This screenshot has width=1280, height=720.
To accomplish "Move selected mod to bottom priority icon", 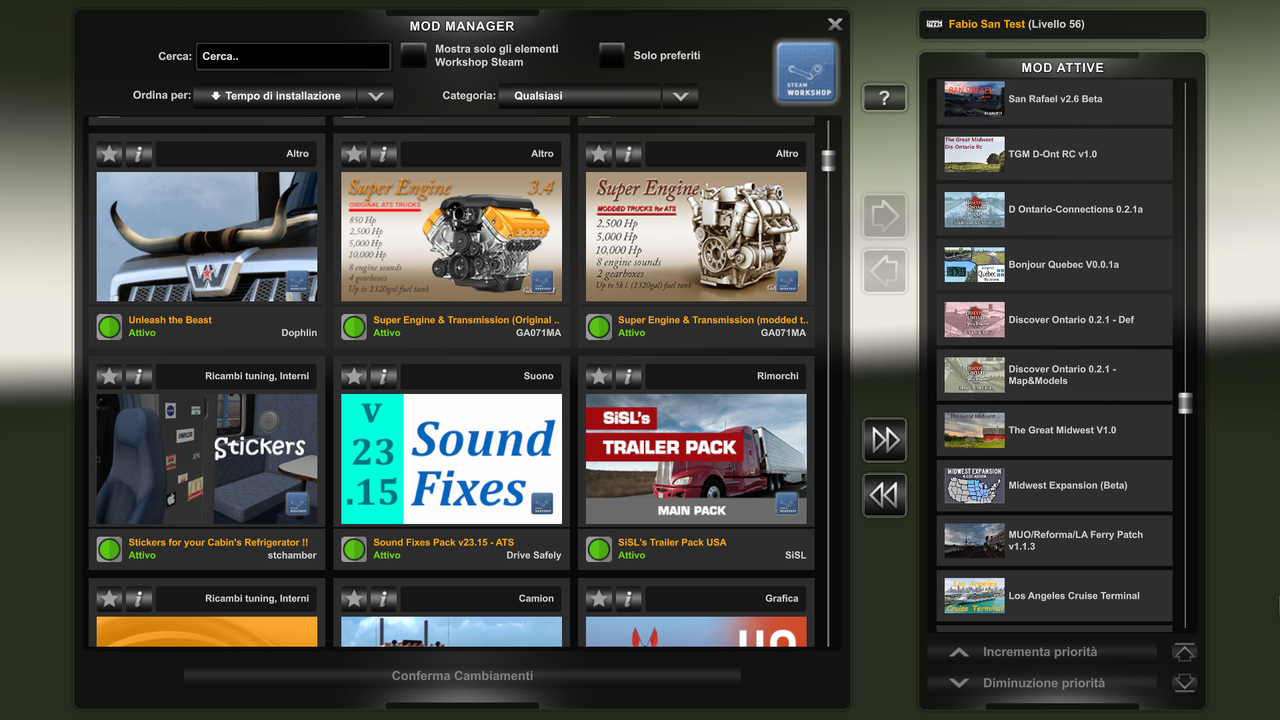I will point(1184,683).
